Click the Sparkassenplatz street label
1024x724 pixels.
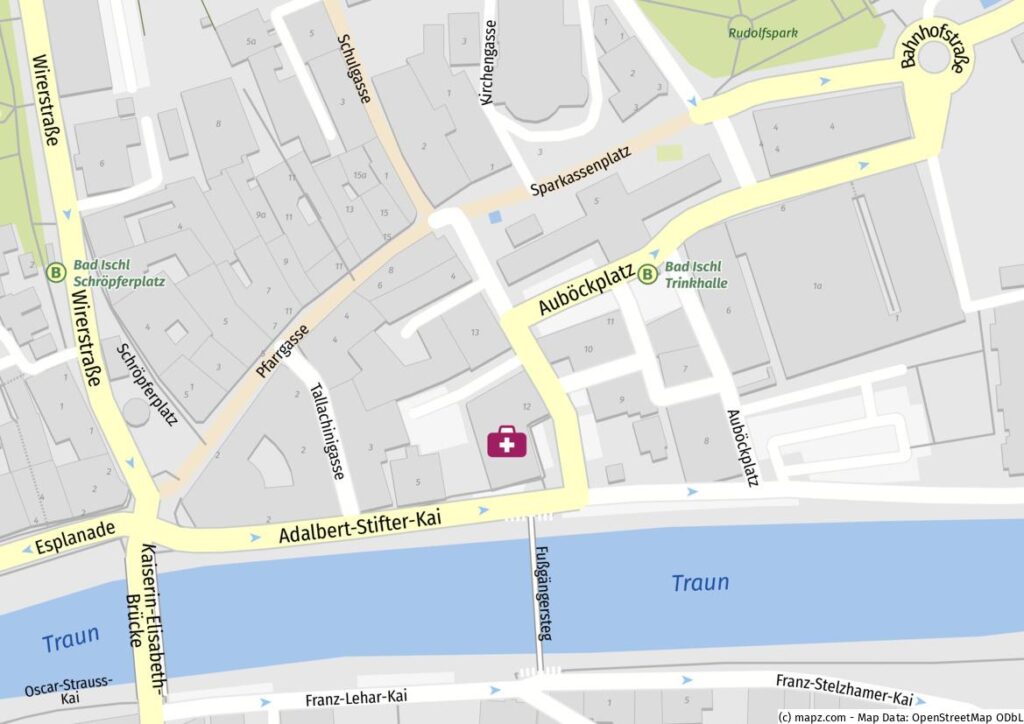click(x=581, y=171)
